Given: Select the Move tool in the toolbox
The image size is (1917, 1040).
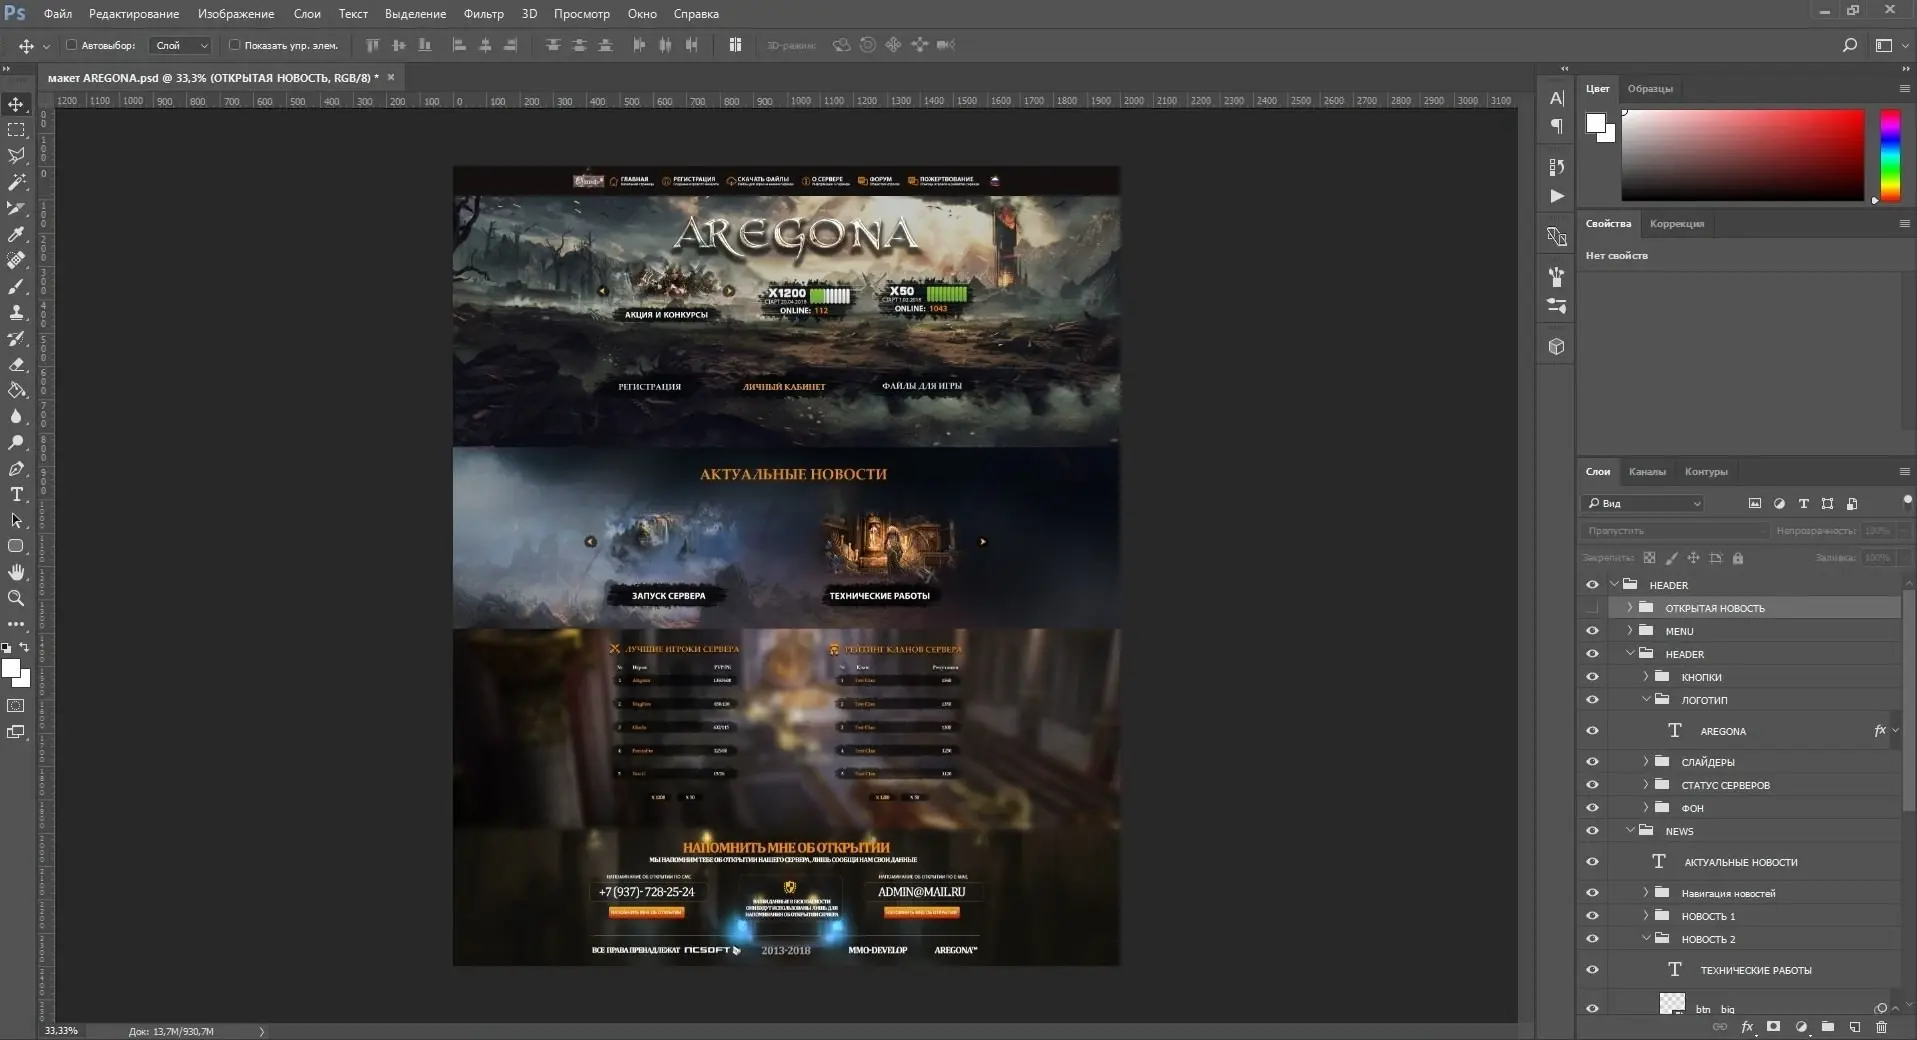Looking at the screenshot, I should pos(16,104).
